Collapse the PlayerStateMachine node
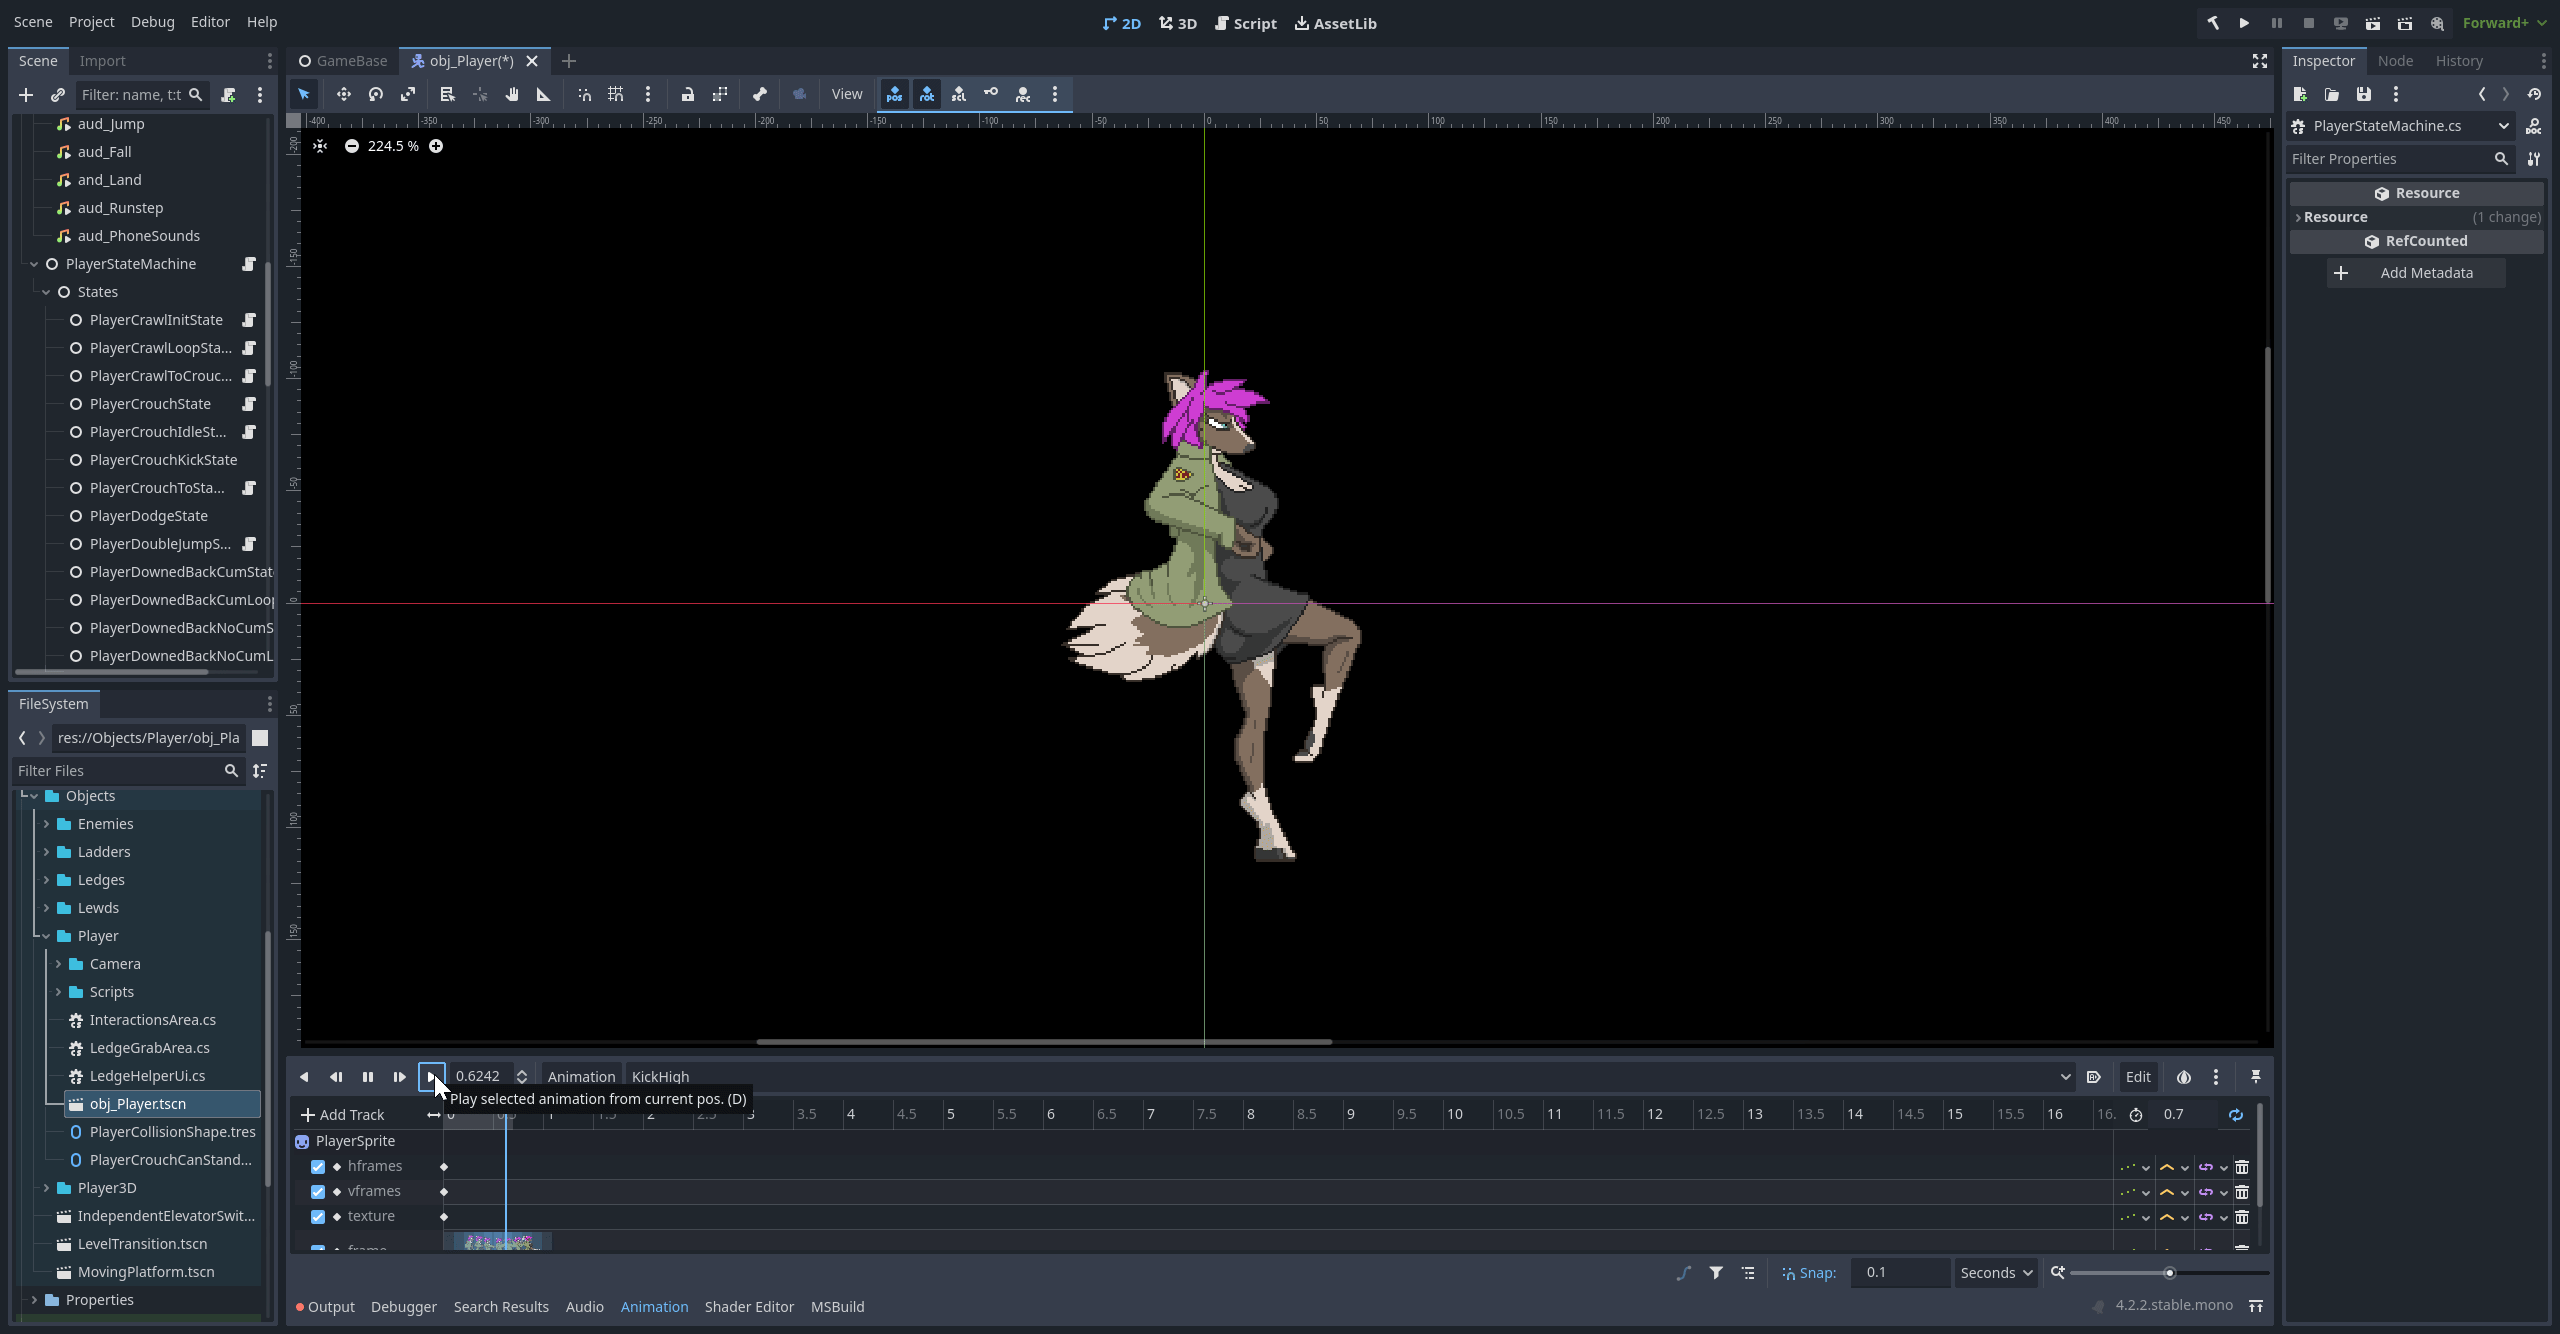This screenshot has width=2560, height=1334. tap(34, 264)
